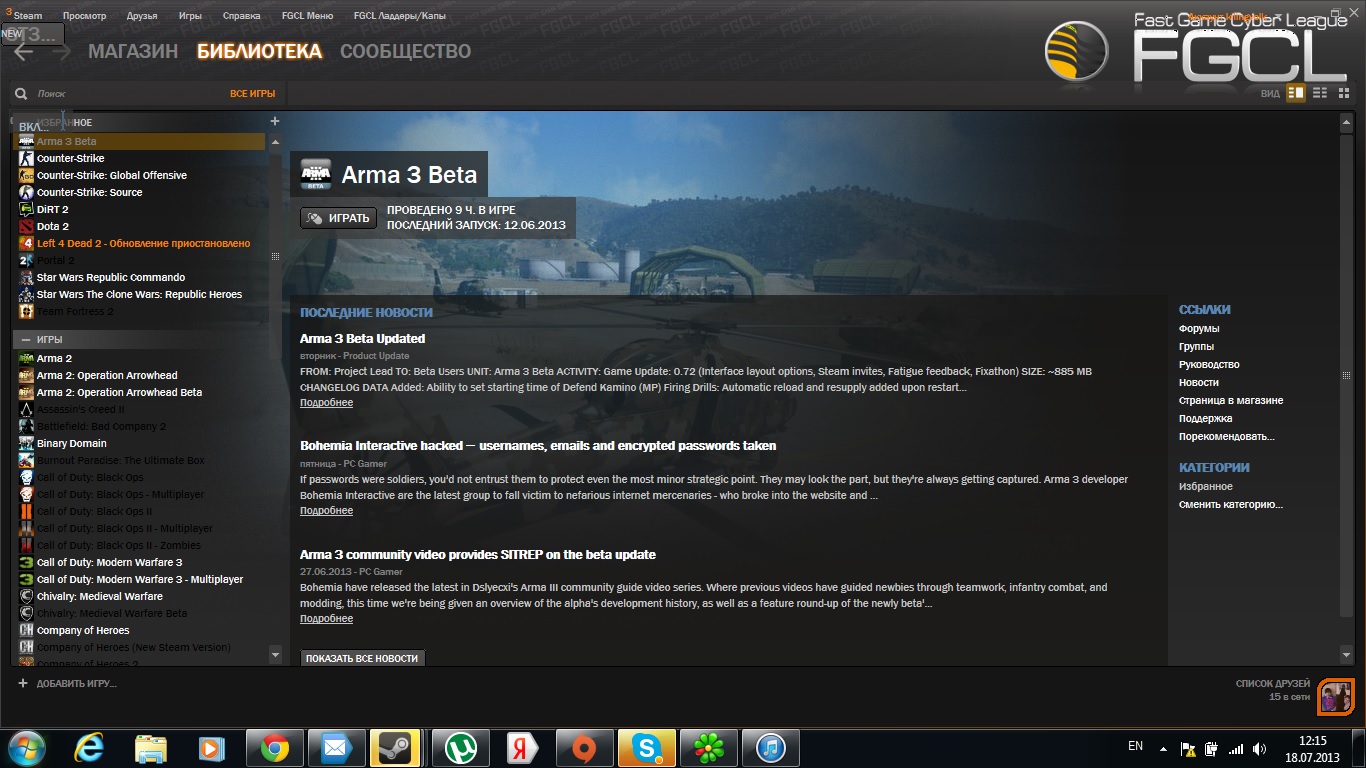
Task: Add a category with favorites plus button
Action: point(275,121)
